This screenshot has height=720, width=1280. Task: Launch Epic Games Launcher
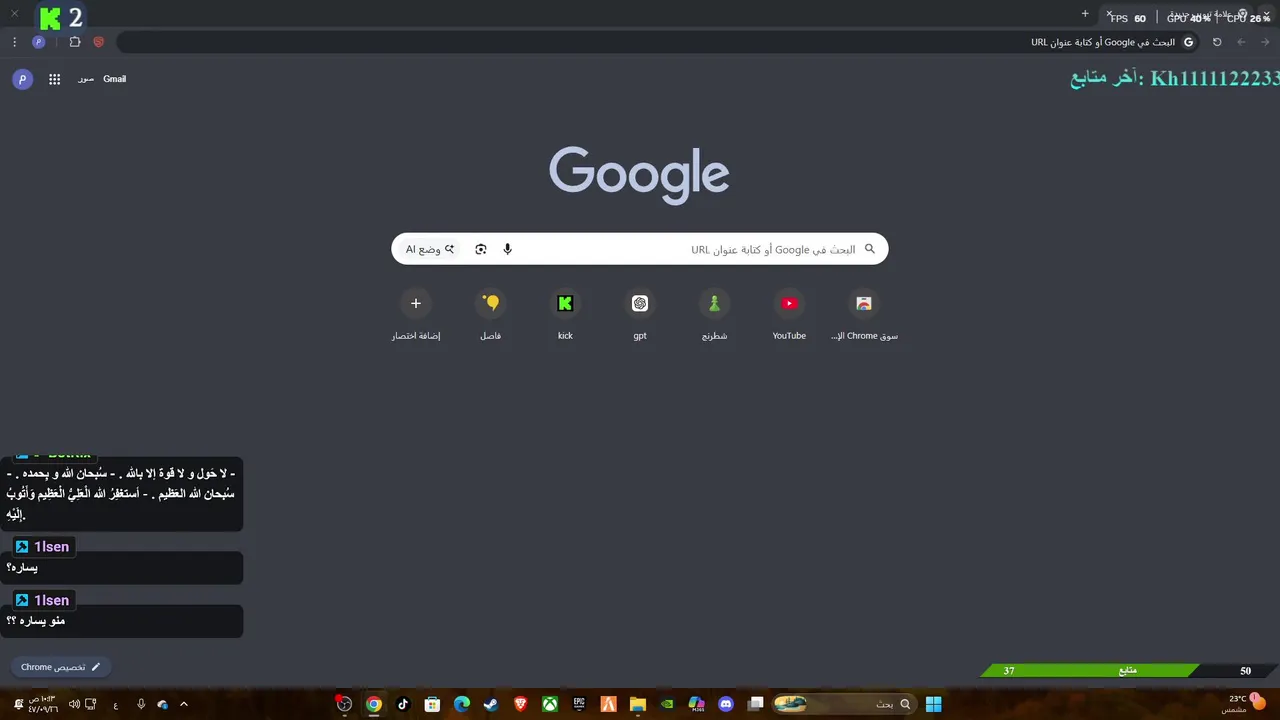(x=579, y=704)
